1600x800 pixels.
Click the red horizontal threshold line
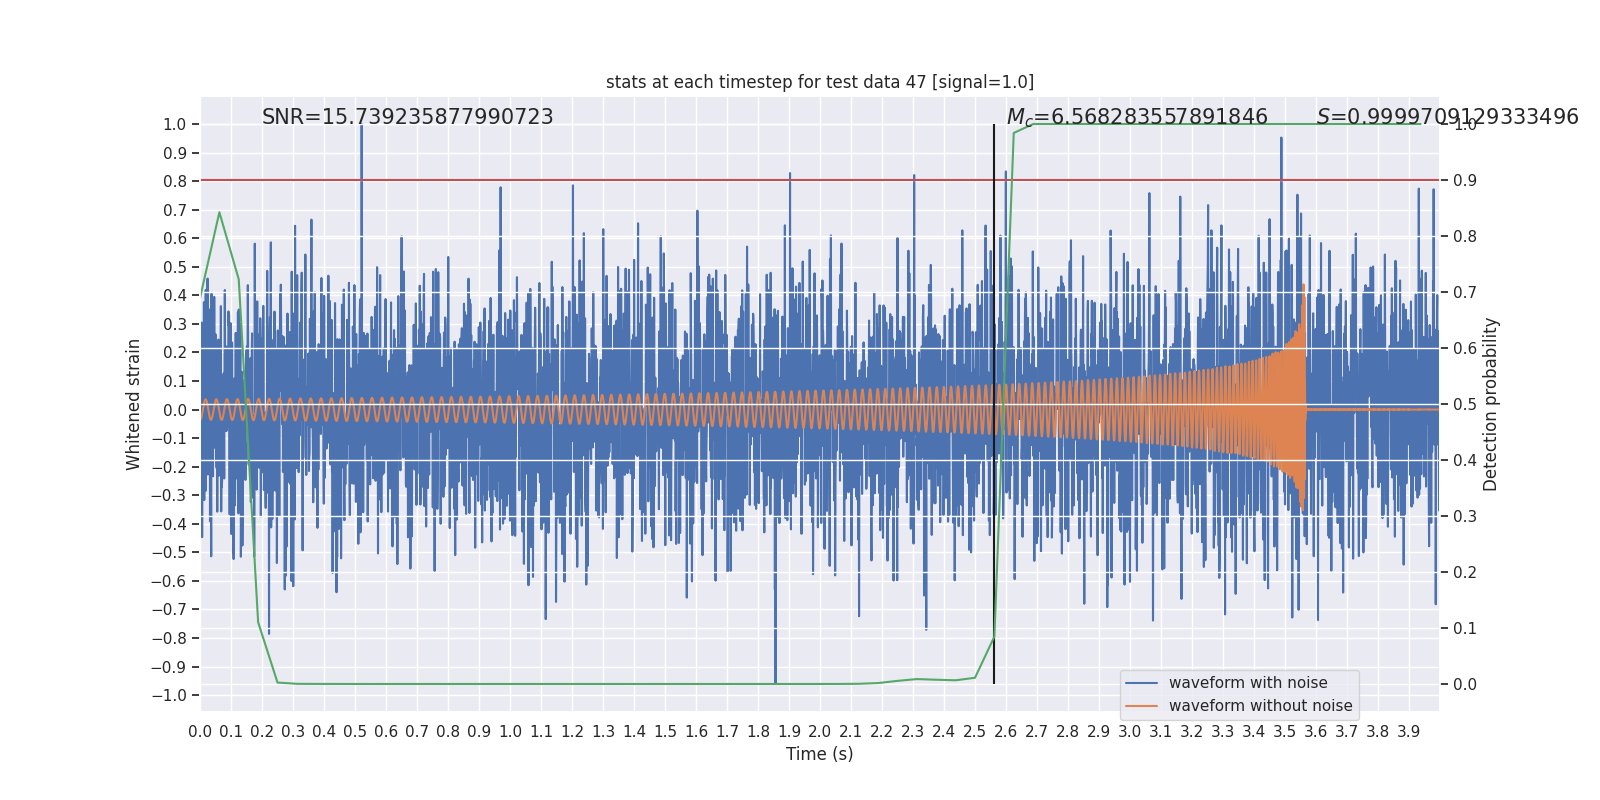(820, 180)
